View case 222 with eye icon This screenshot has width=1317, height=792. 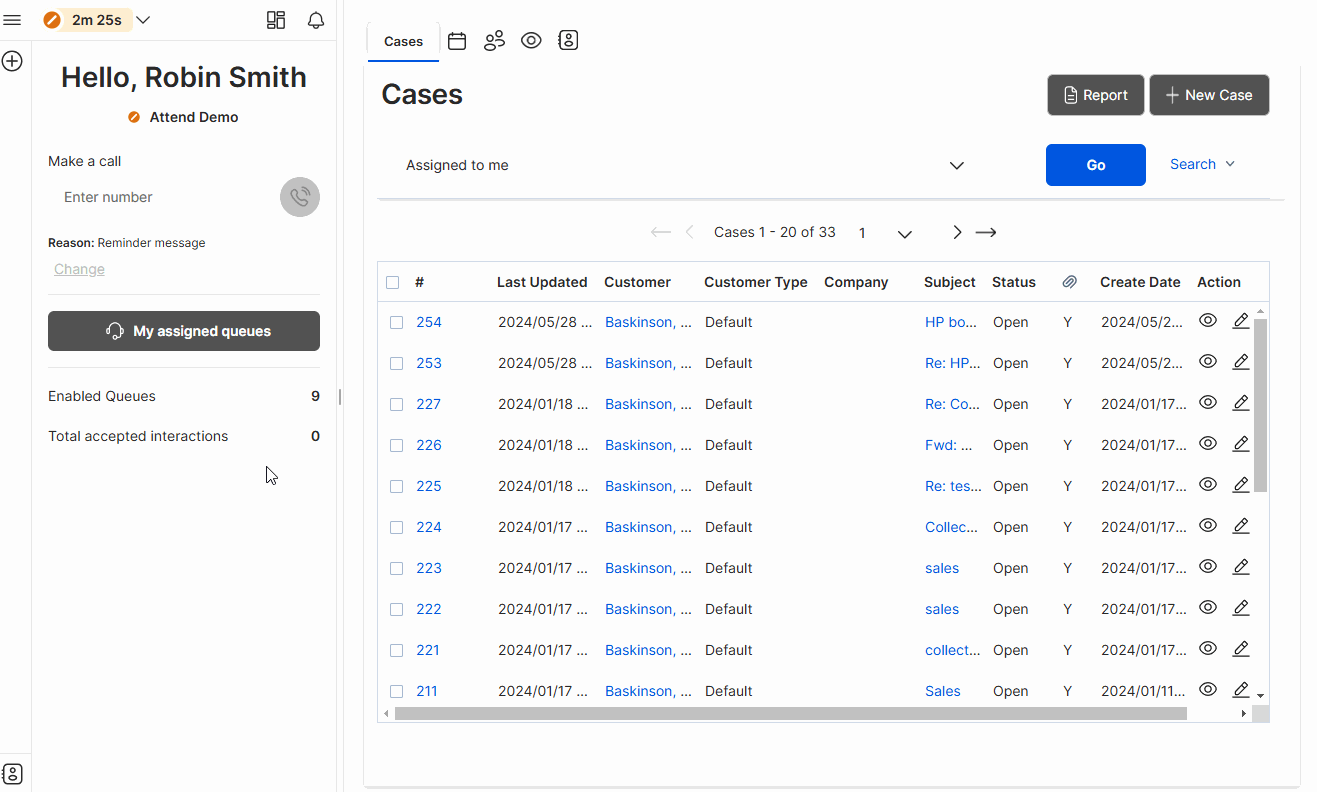coord(1208,607)
